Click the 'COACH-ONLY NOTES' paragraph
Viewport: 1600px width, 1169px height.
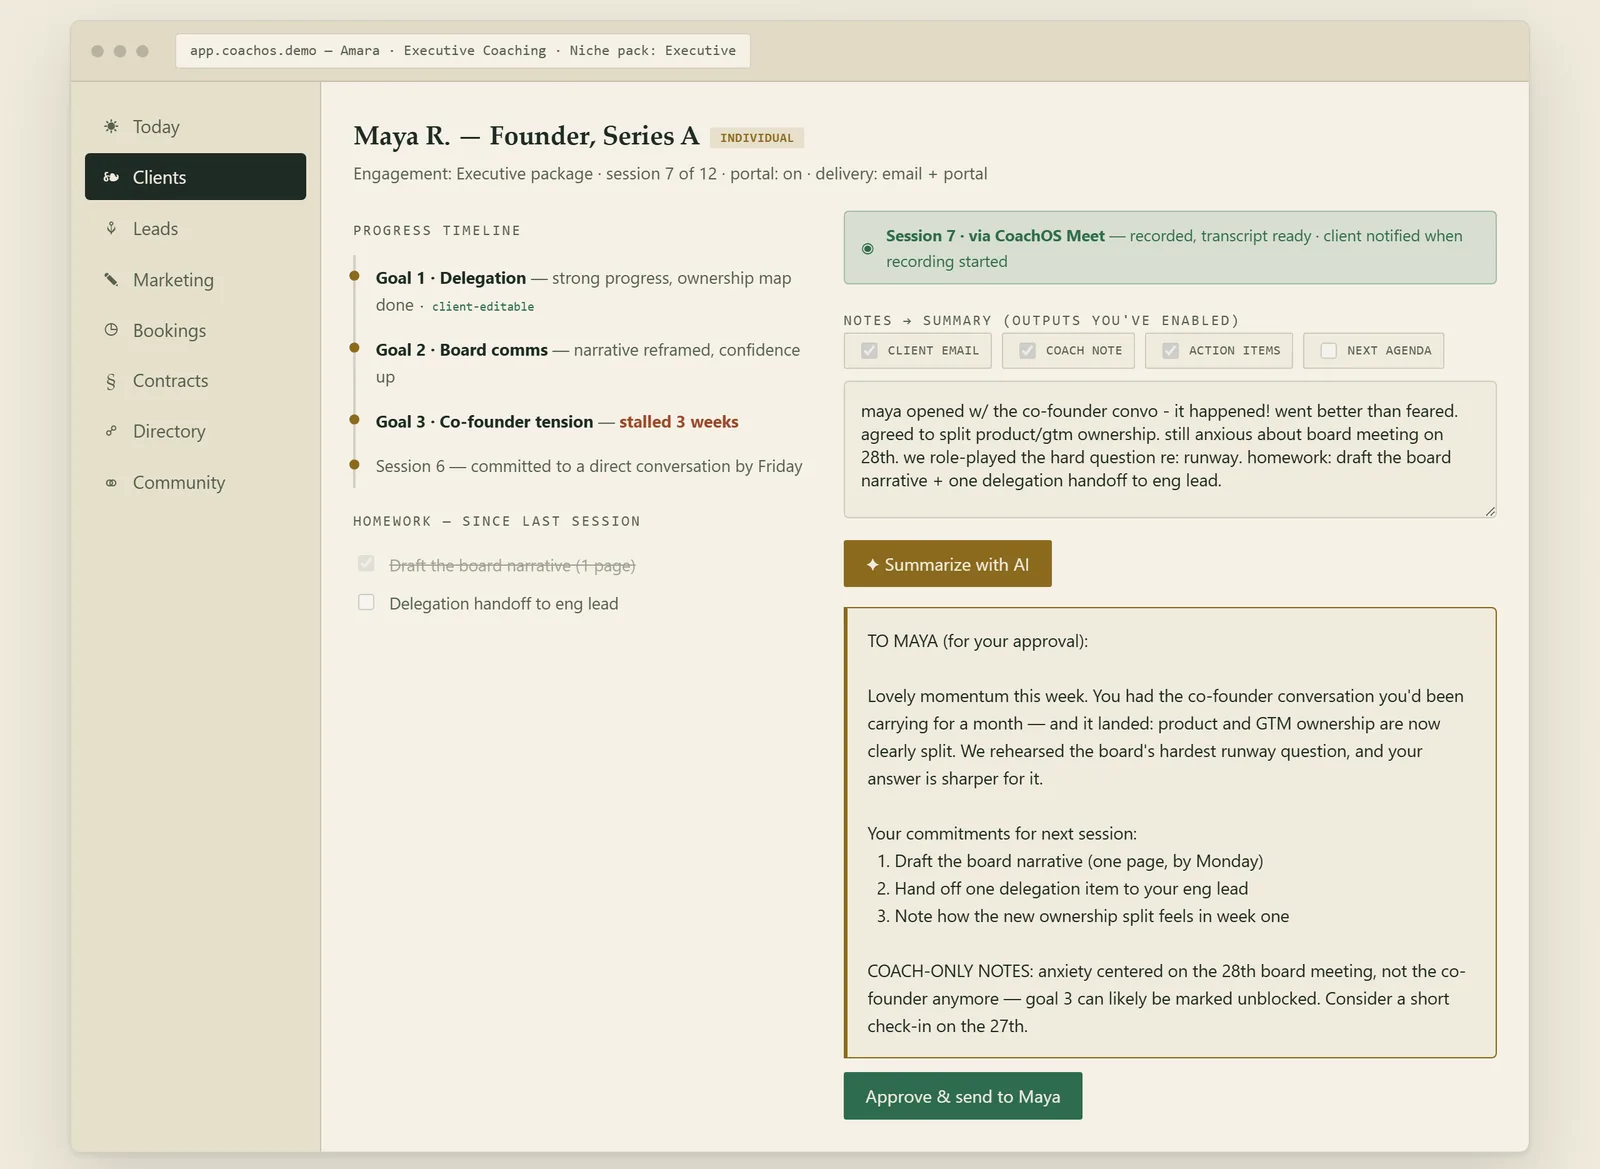pyautogui.click(x=1166, y=998)
